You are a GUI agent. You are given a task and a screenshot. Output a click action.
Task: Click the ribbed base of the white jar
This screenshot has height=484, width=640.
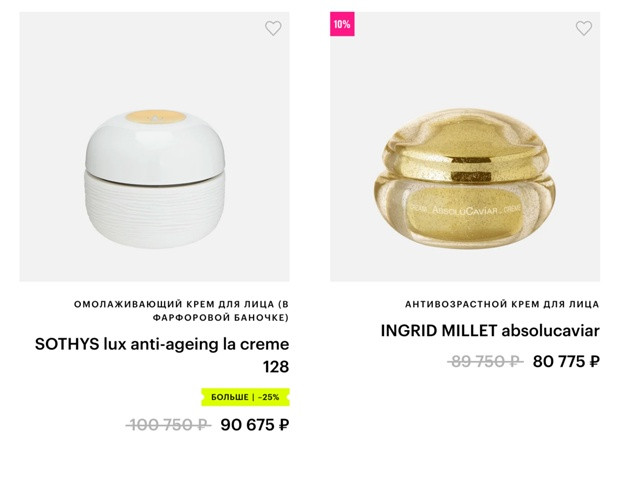(155, 212)
